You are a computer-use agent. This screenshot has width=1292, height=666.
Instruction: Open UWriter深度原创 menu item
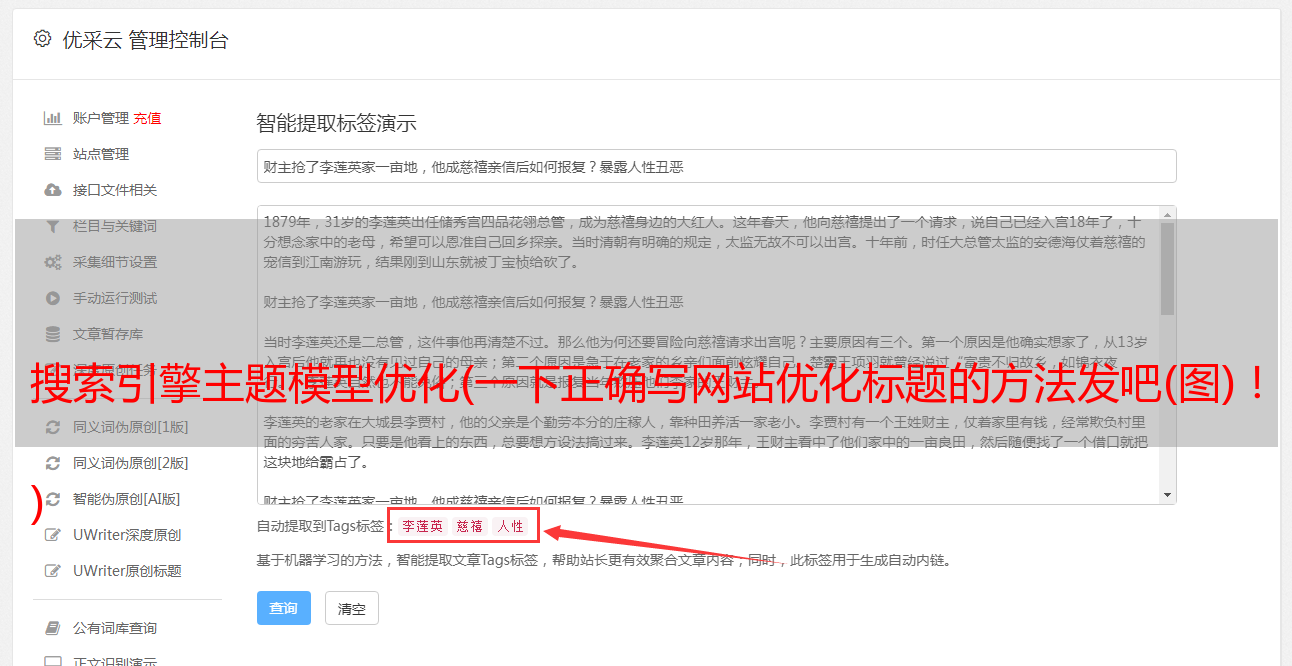(127, 535)
